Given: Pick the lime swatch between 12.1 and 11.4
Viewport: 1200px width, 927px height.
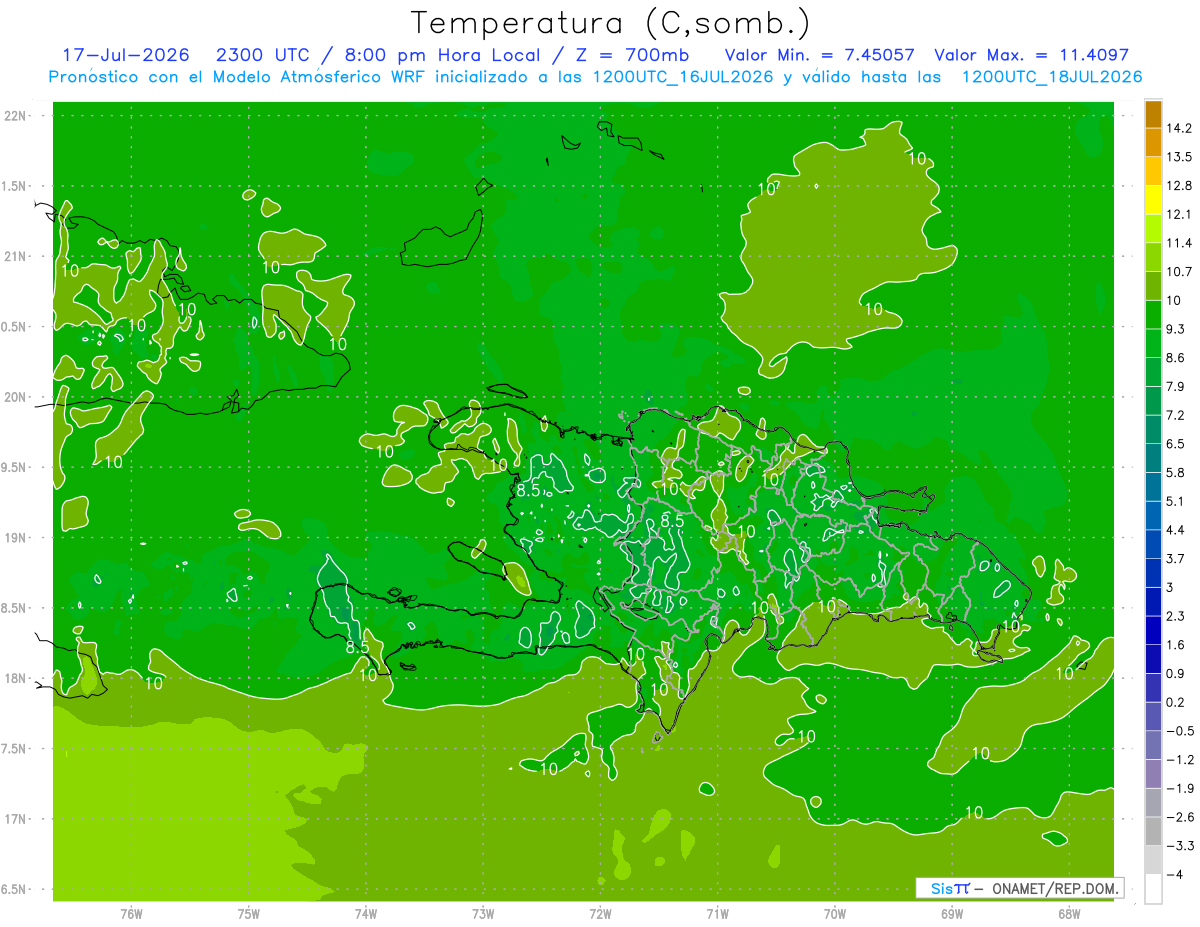Looking at the screenshot, I should (x=1153, y=229).
